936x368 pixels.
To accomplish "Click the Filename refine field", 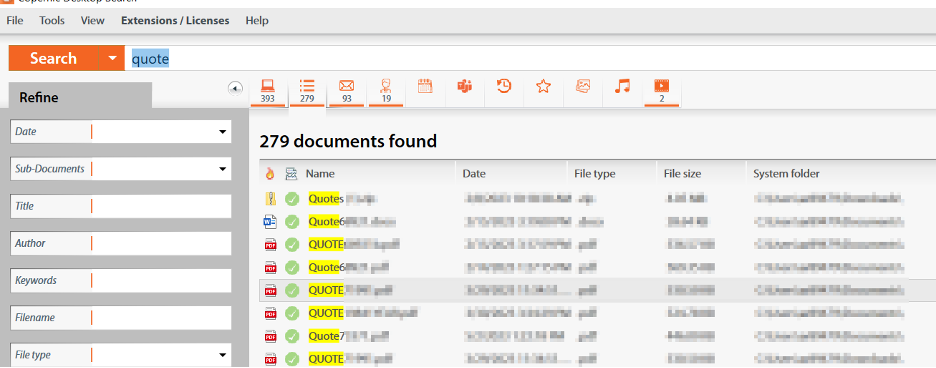I will [x=121, y=317].
